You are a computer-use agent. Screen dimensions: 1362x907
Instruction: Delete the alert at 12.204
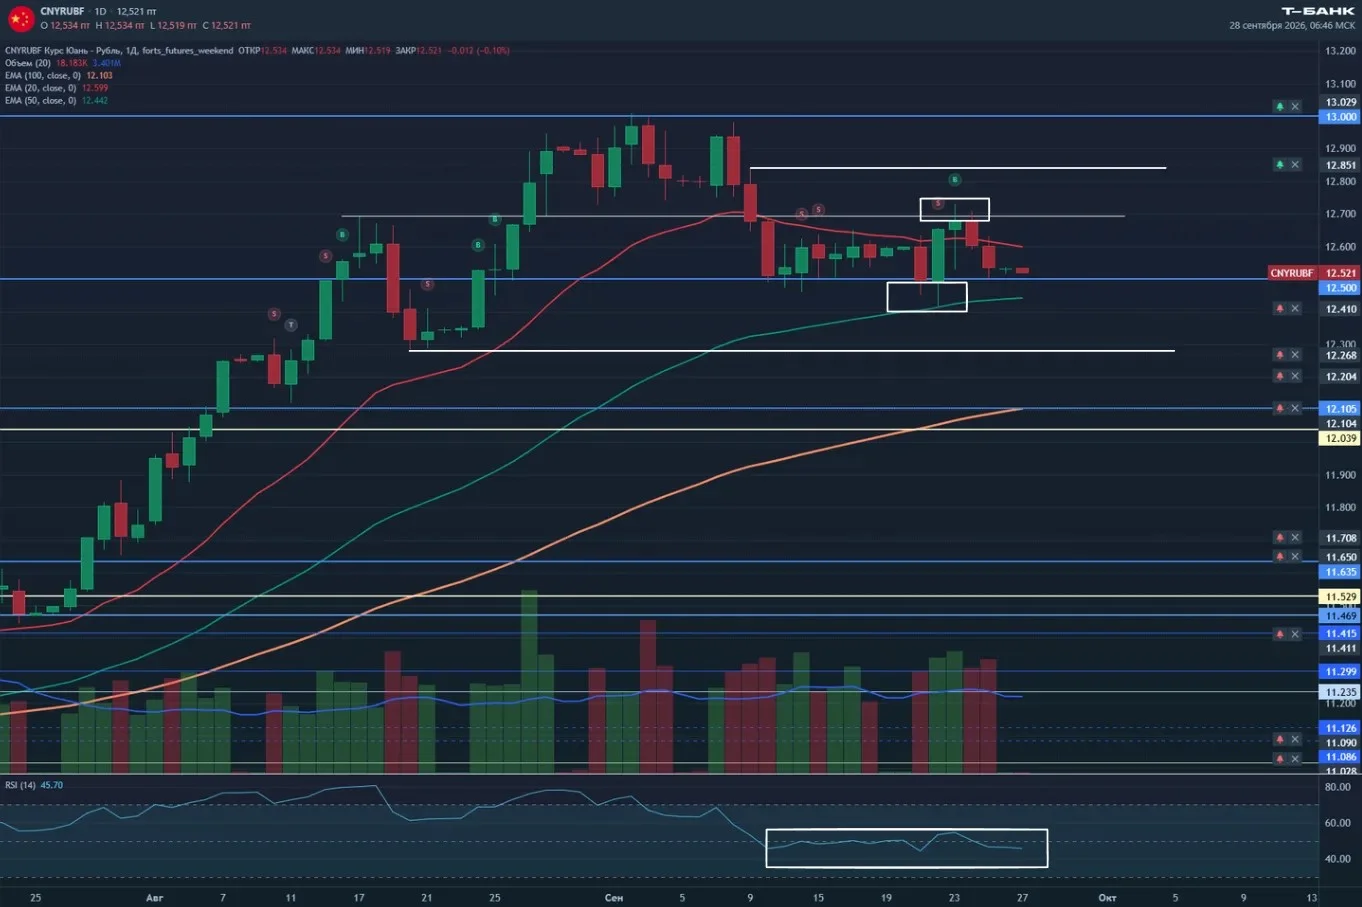point(1295,376)
